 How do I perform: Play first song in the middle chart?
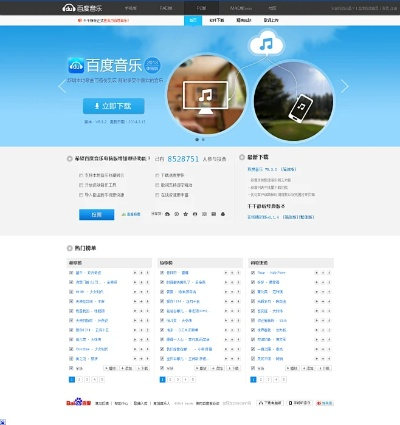pyautogui.click(x=226, y=273)
